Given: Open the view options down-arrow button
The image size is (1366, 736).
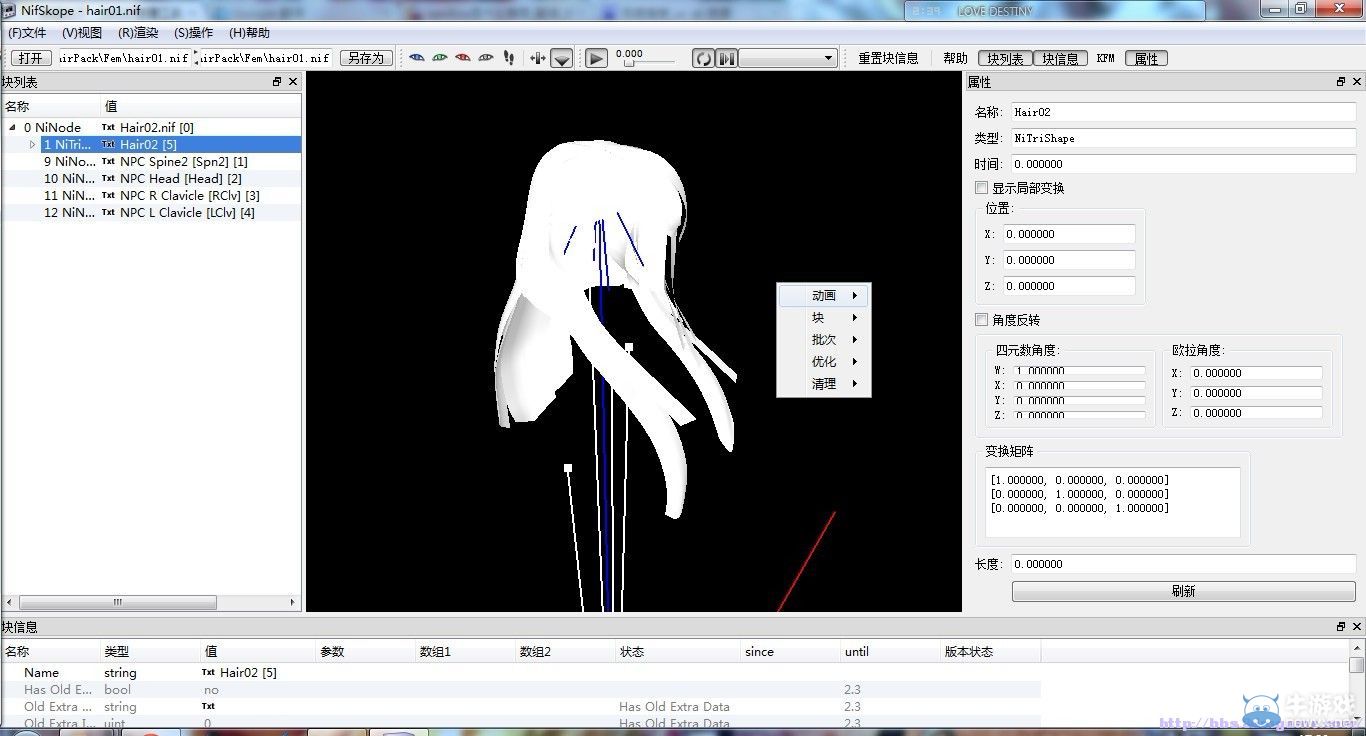Looking at the screenshot, I should pos(562,59).
